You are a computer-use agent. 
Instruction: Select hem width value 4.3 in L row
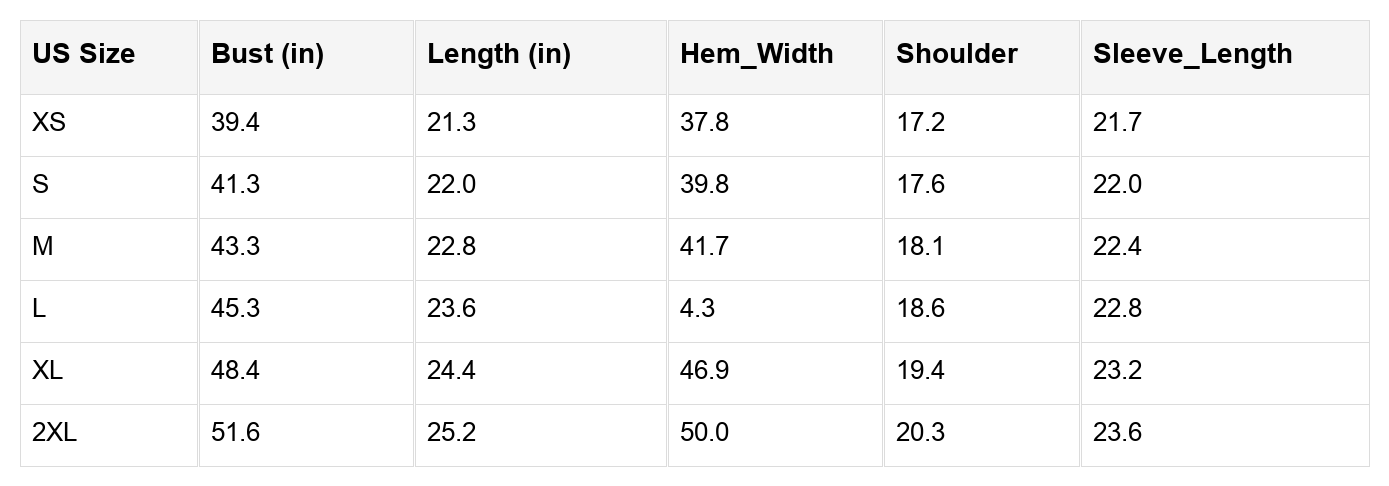(x=698, y=309)
